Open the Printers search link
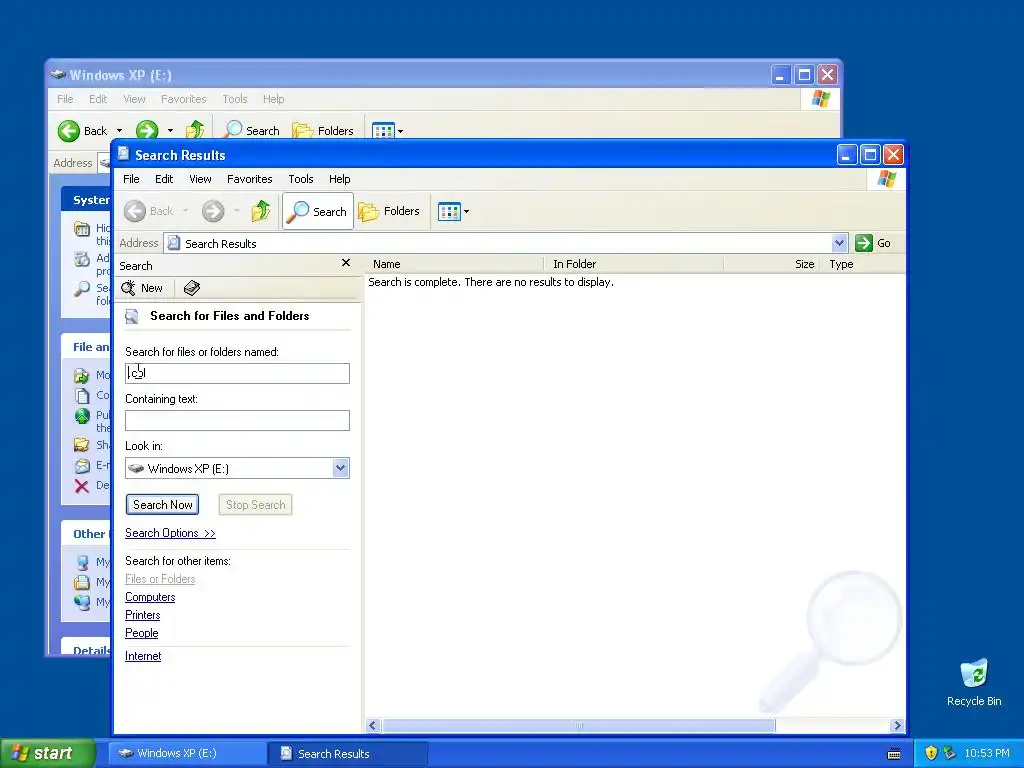Viewport: 1024px width, 768px height. pos(142,615)
